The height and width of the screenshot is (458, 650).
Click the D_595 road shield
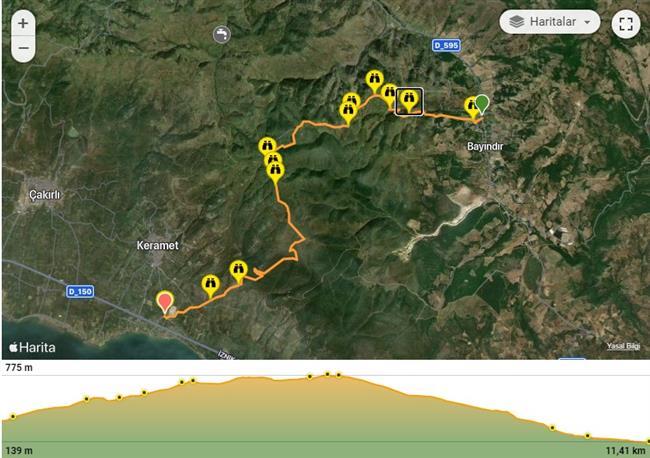click(446, 45)
